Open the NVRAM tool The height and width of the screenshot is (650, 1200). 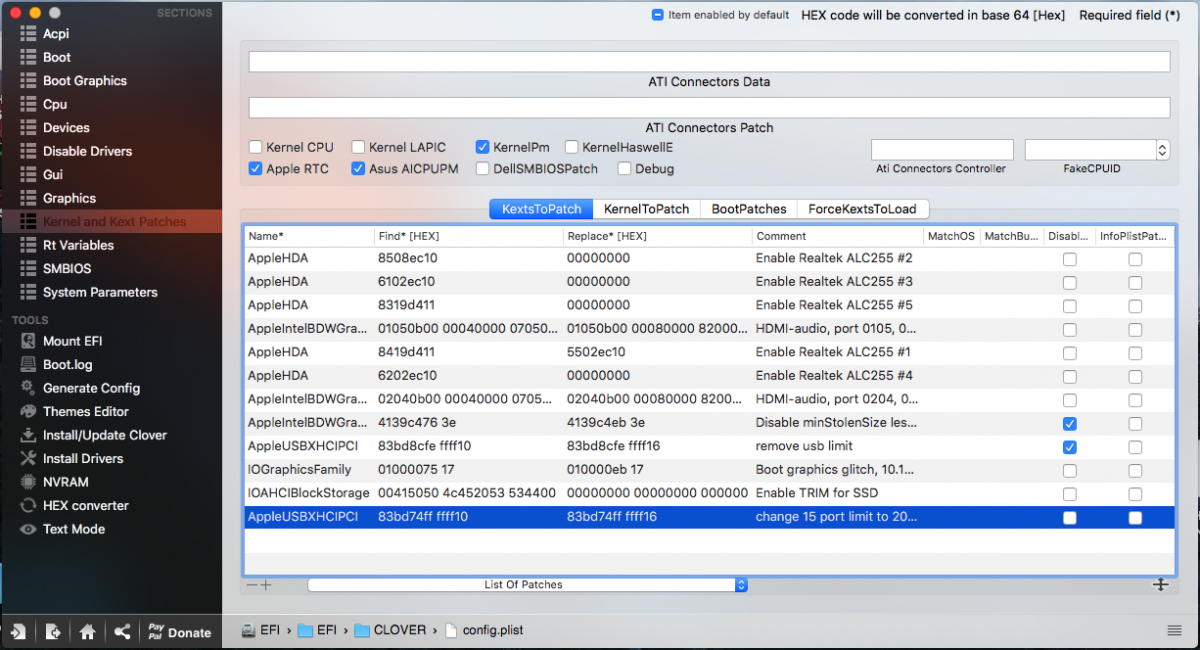tap(65, 482)
